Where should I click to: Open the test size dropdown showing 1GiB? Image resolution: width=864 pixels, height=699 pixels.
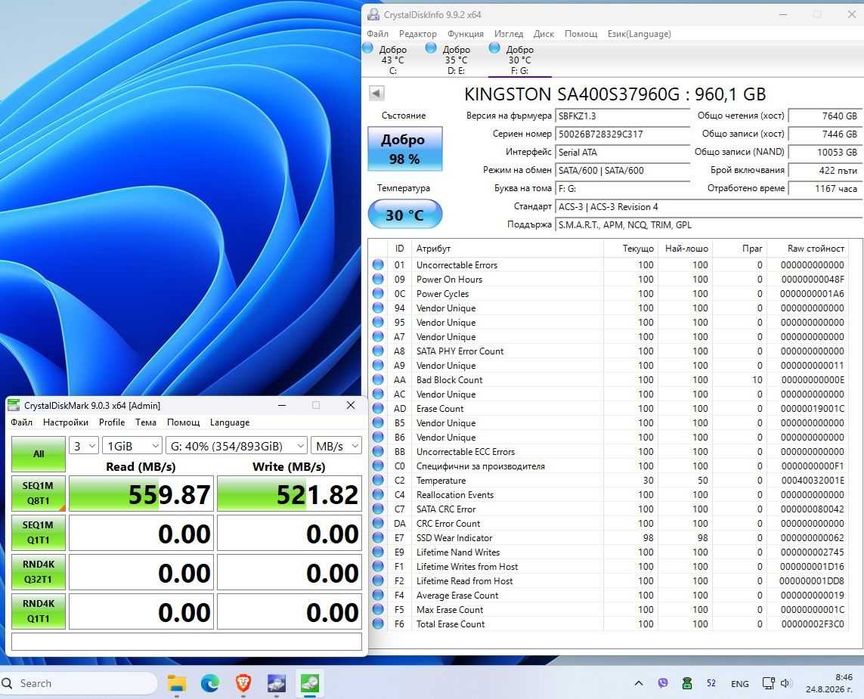(132, 446)
